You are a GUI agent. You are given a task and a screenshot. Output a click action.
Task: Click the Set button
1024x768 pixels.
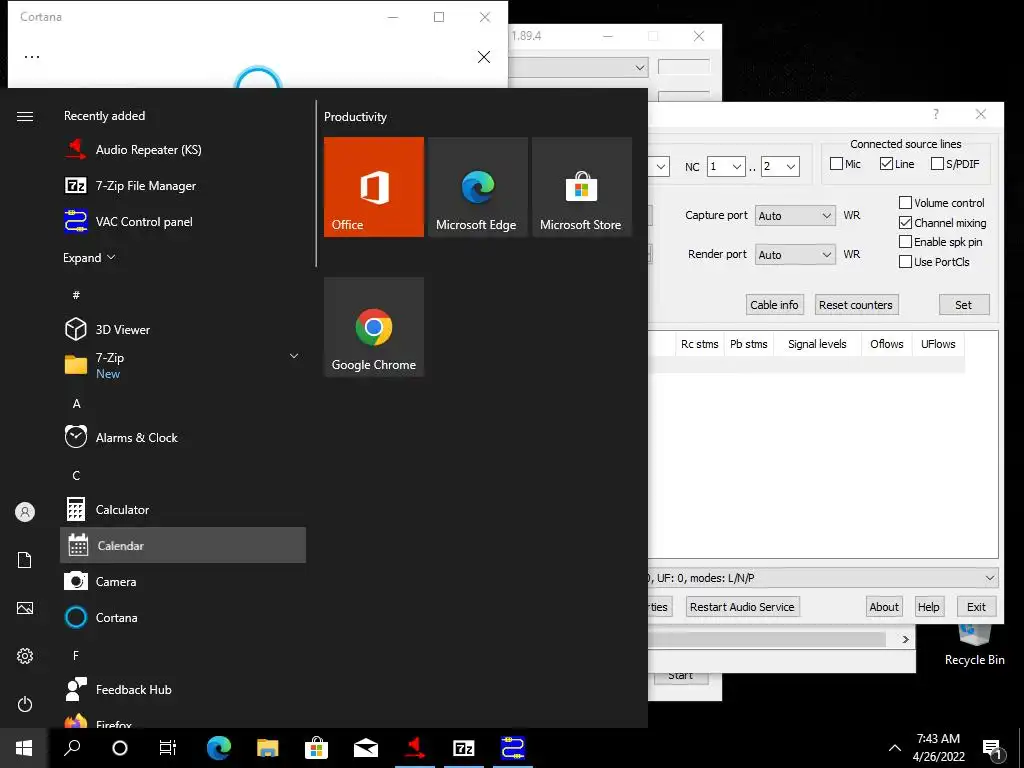(964, 305)
